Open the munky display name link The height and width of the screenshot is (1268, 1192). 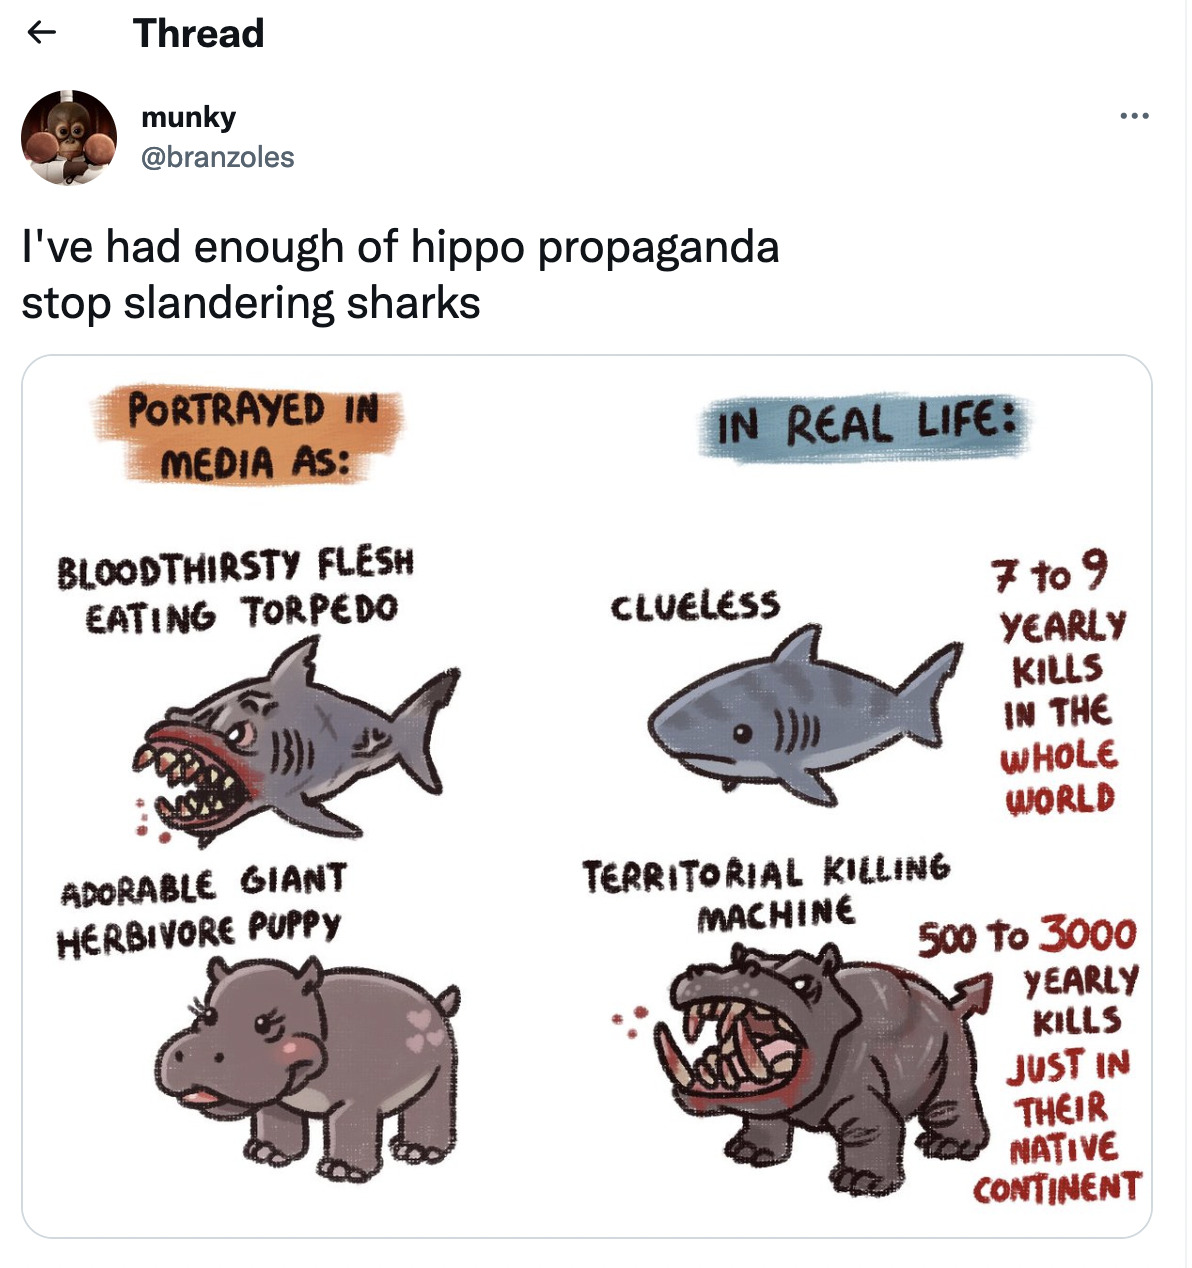[188, 117]
